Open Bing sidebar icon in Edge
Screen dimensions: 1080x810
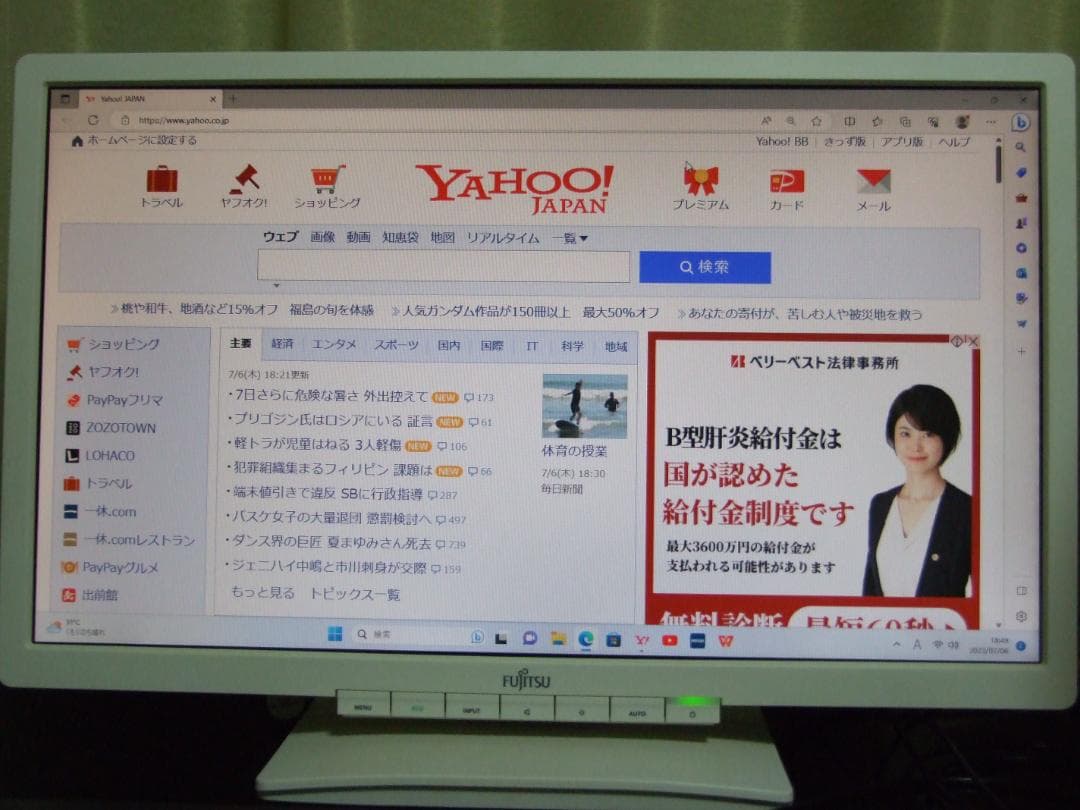tap(1020, 123)
